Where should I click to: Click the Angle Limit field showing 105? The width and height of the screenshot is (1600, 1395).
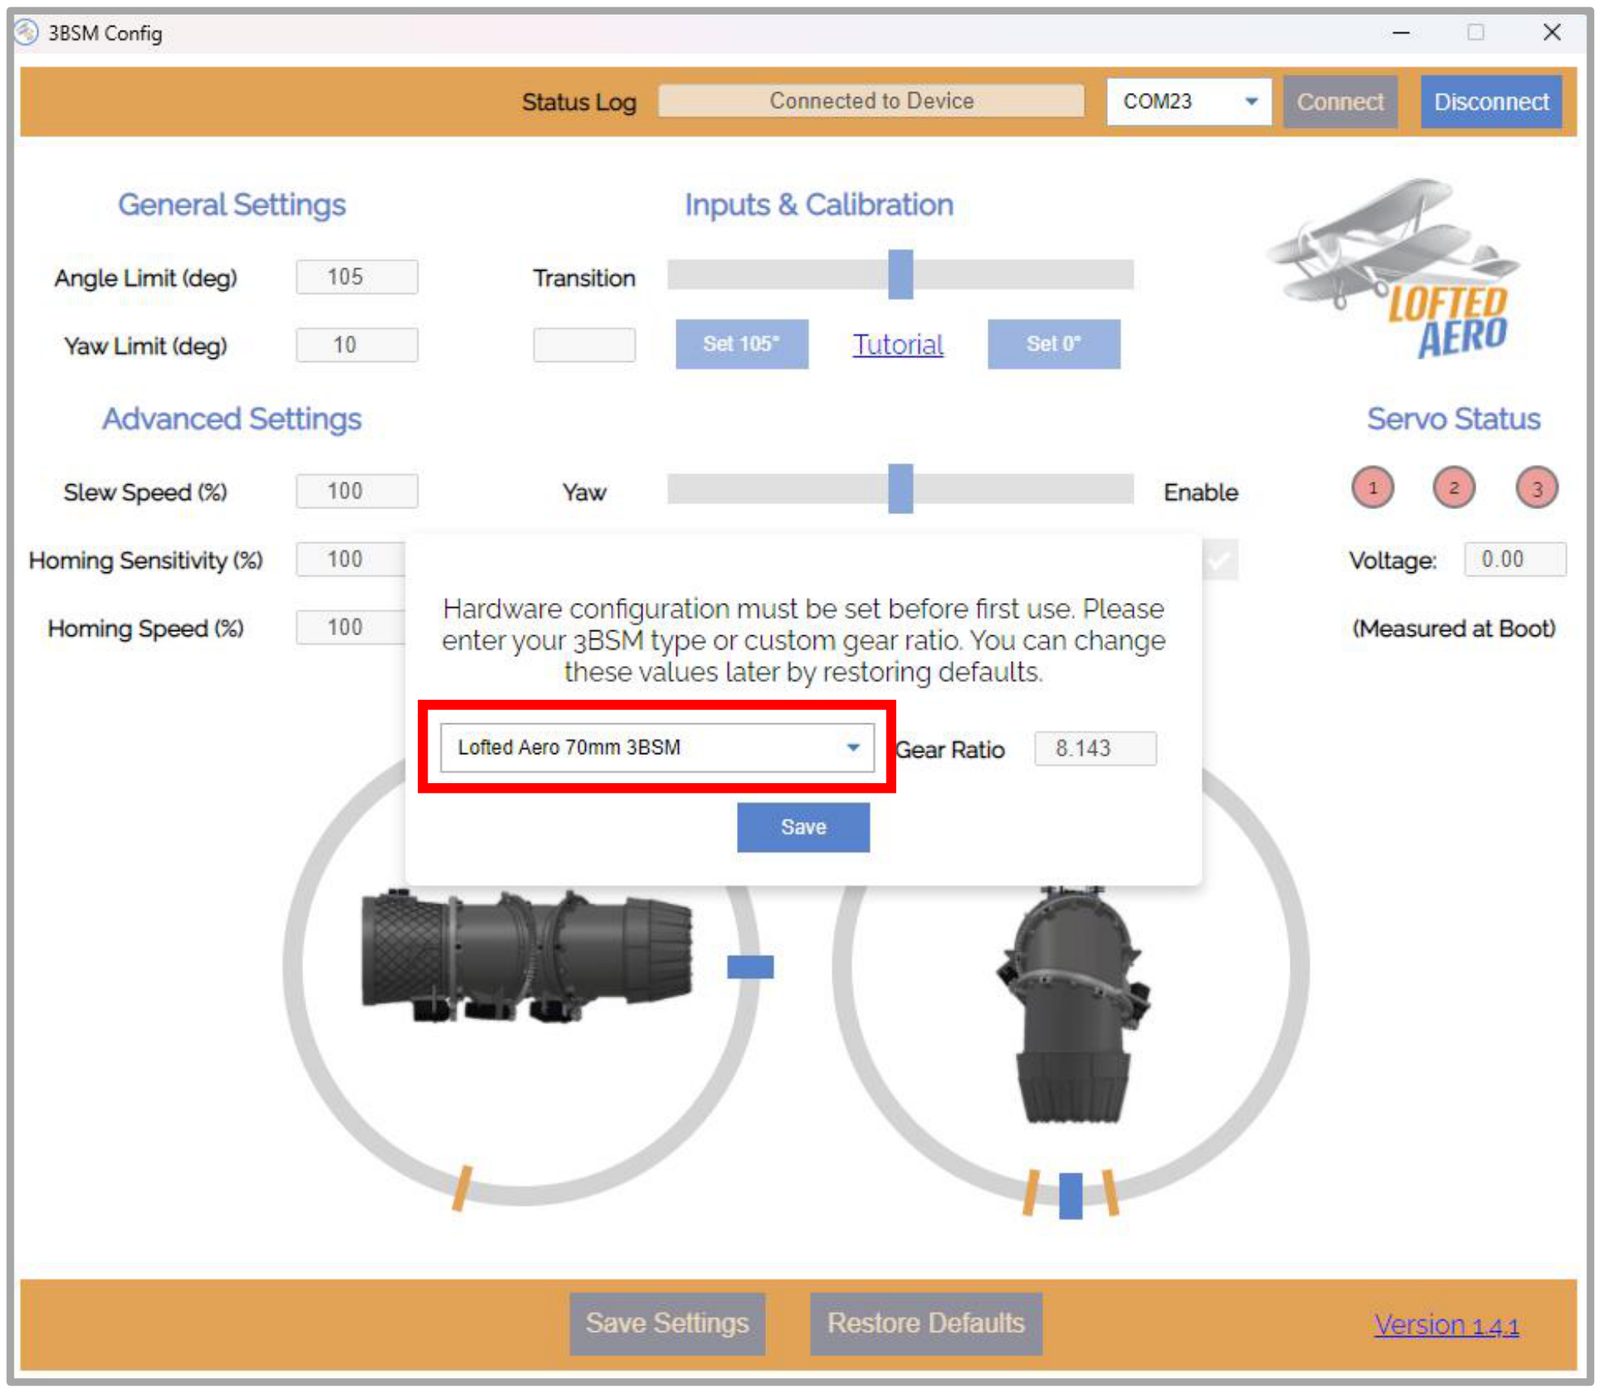(357, 277)
